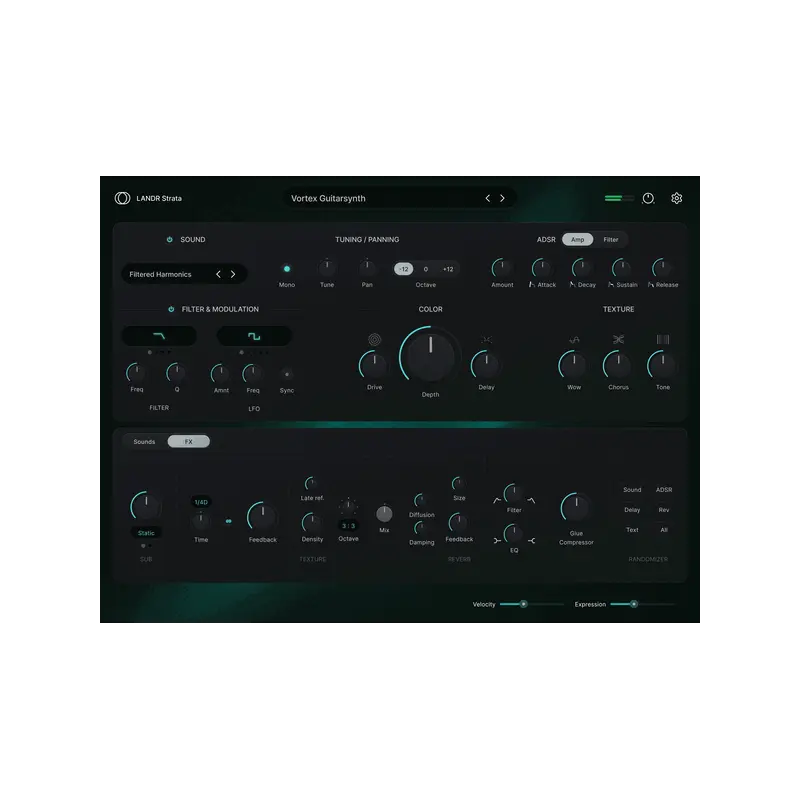The width and height of the screenshot is (800, 800).
Task: Switch ADSR to the Filter tab
Action: pyautogui.click(x=611, y=239)
